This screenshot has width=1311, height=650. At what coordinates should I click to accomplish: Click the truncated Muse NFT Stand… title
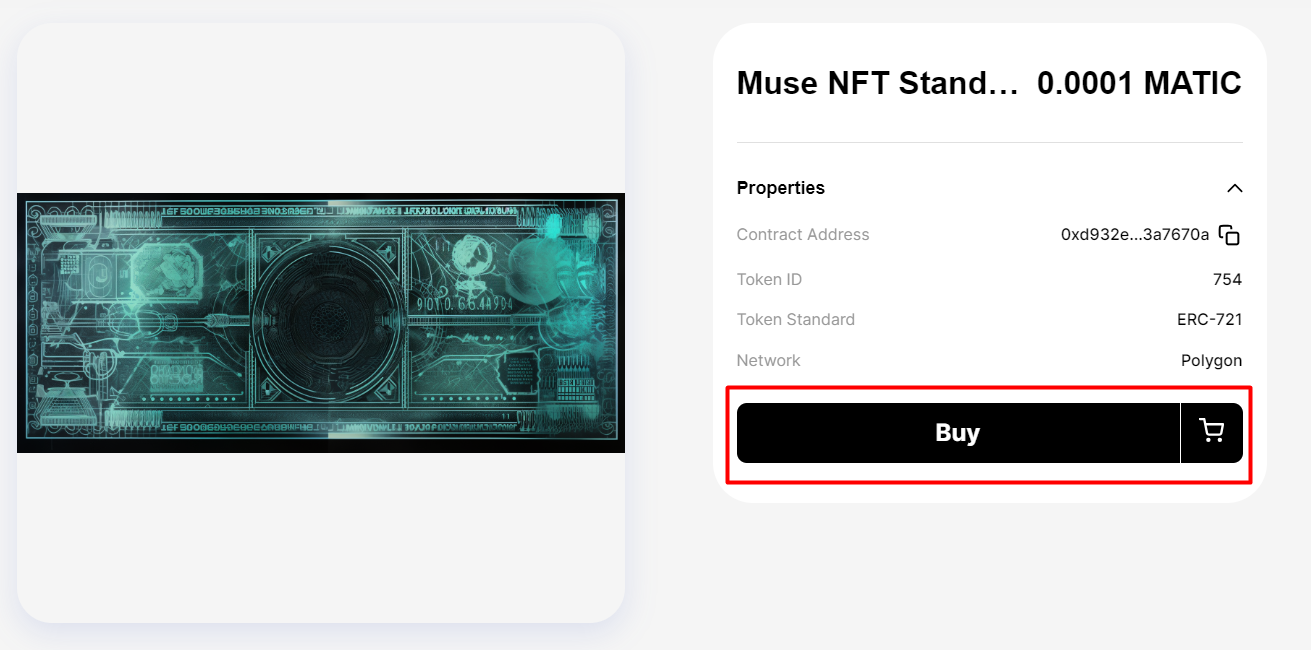tap(877, 83)
